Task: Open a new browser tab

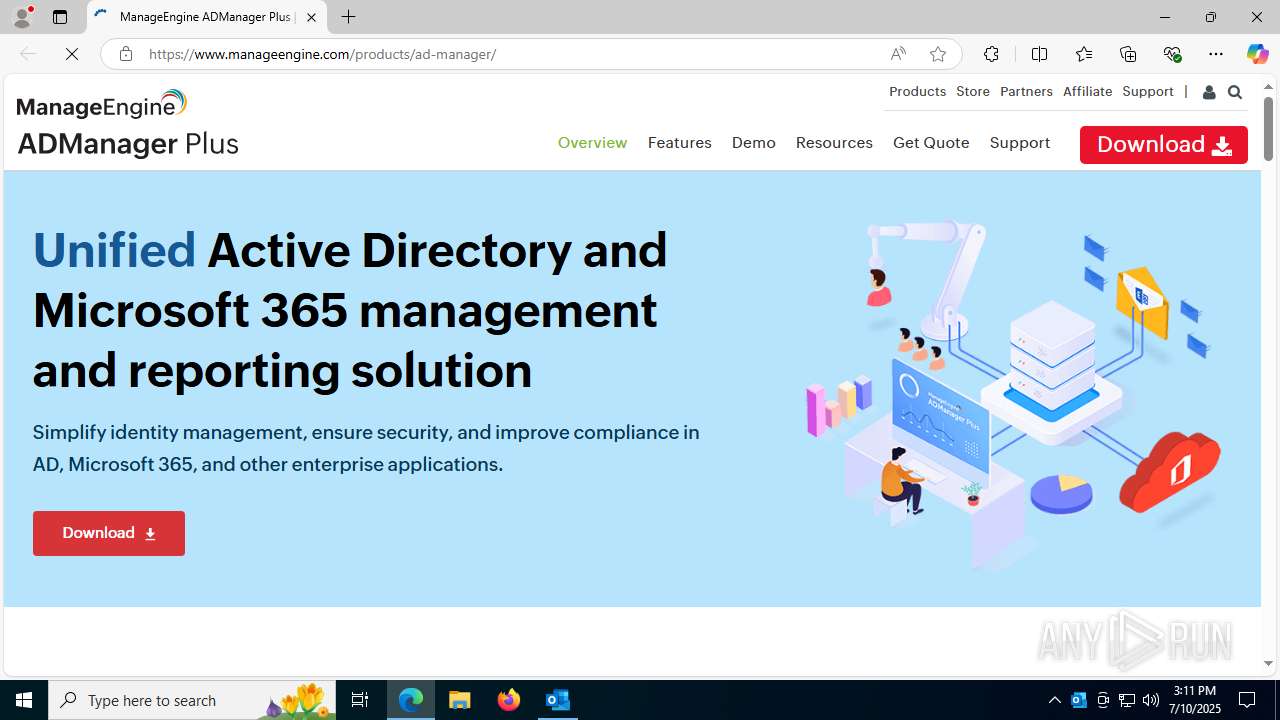Action: [x=348, y=17]
